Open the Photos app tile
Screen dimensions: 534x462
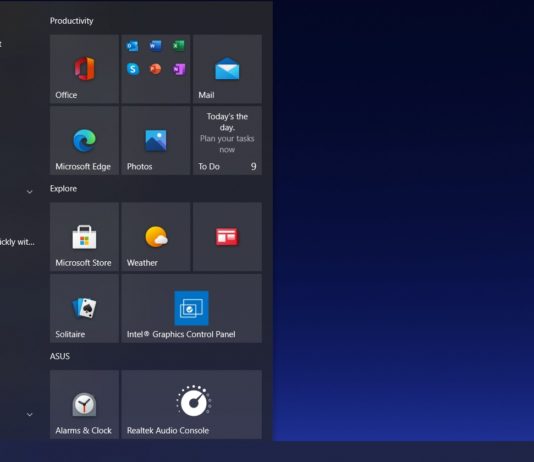(x=156, y=140)
